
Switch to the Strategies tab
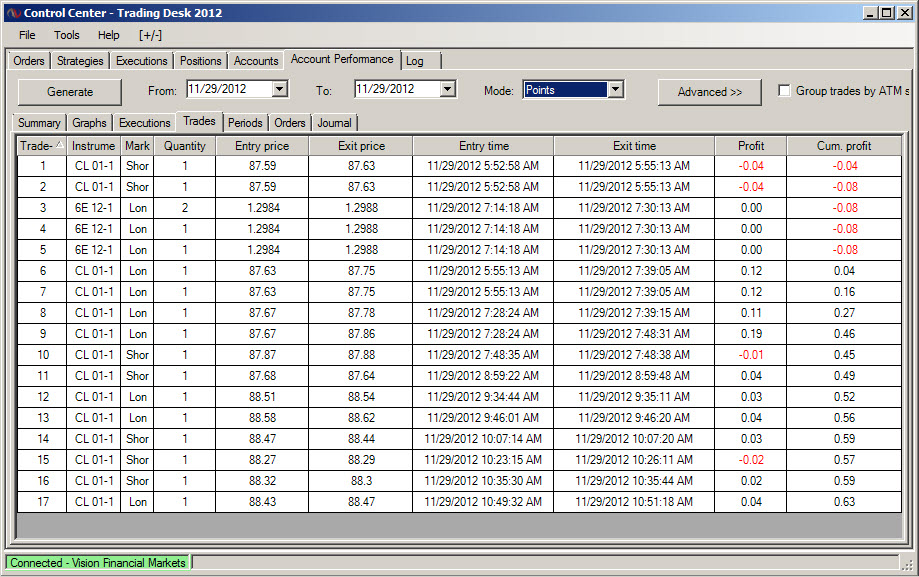[x=80, y=61]
